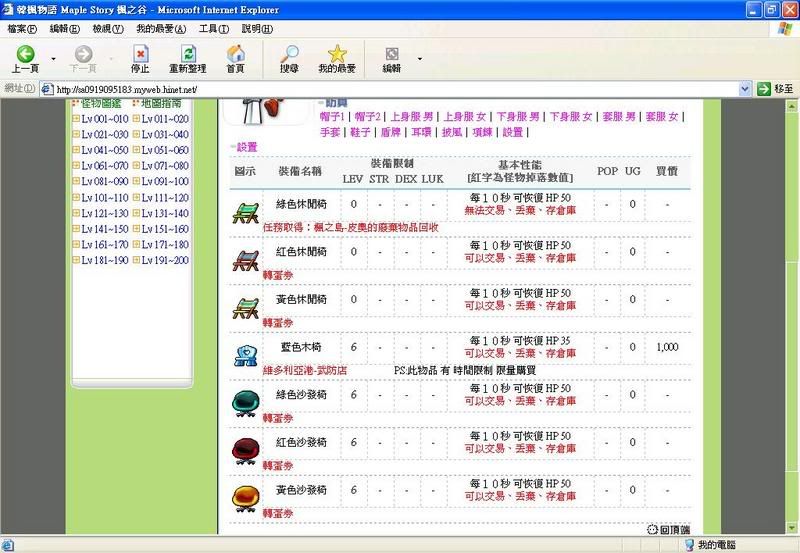
Task: Click the 回頂端 back-to-top link
Action: click(x=668, y=530)
